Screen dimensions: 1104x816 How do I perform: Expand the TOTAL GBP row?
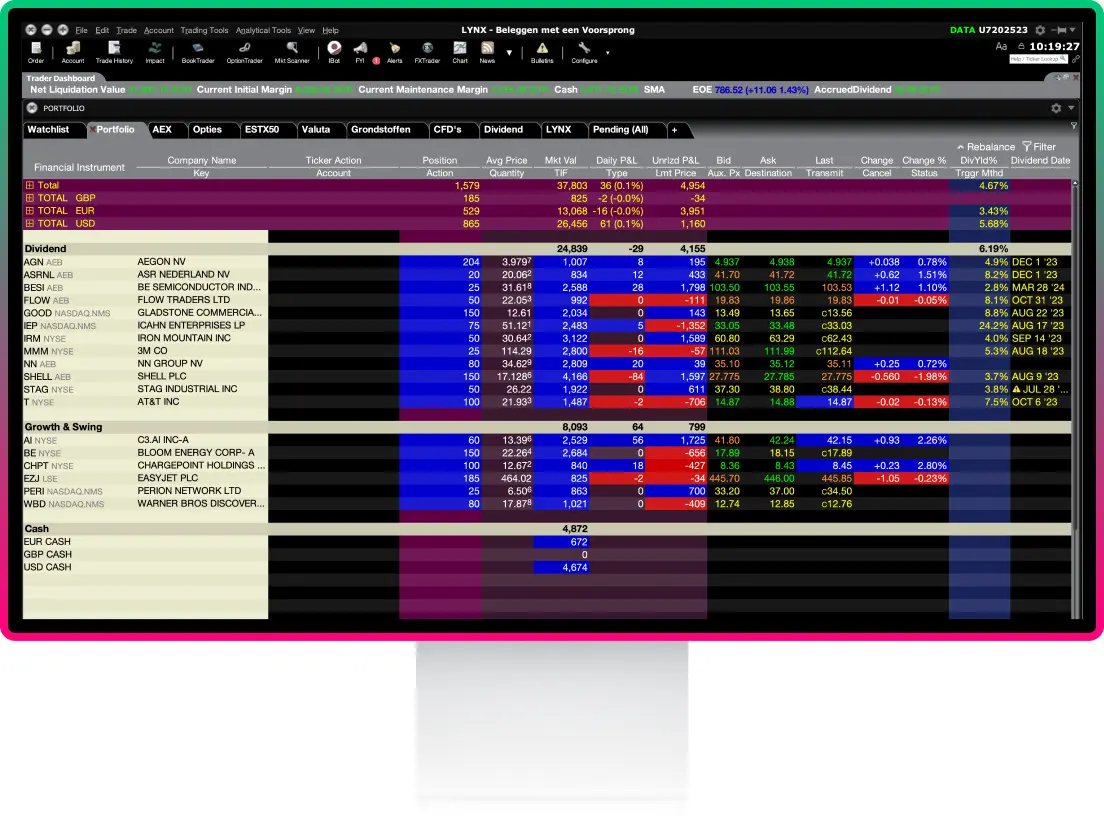[x=30, y=198]
